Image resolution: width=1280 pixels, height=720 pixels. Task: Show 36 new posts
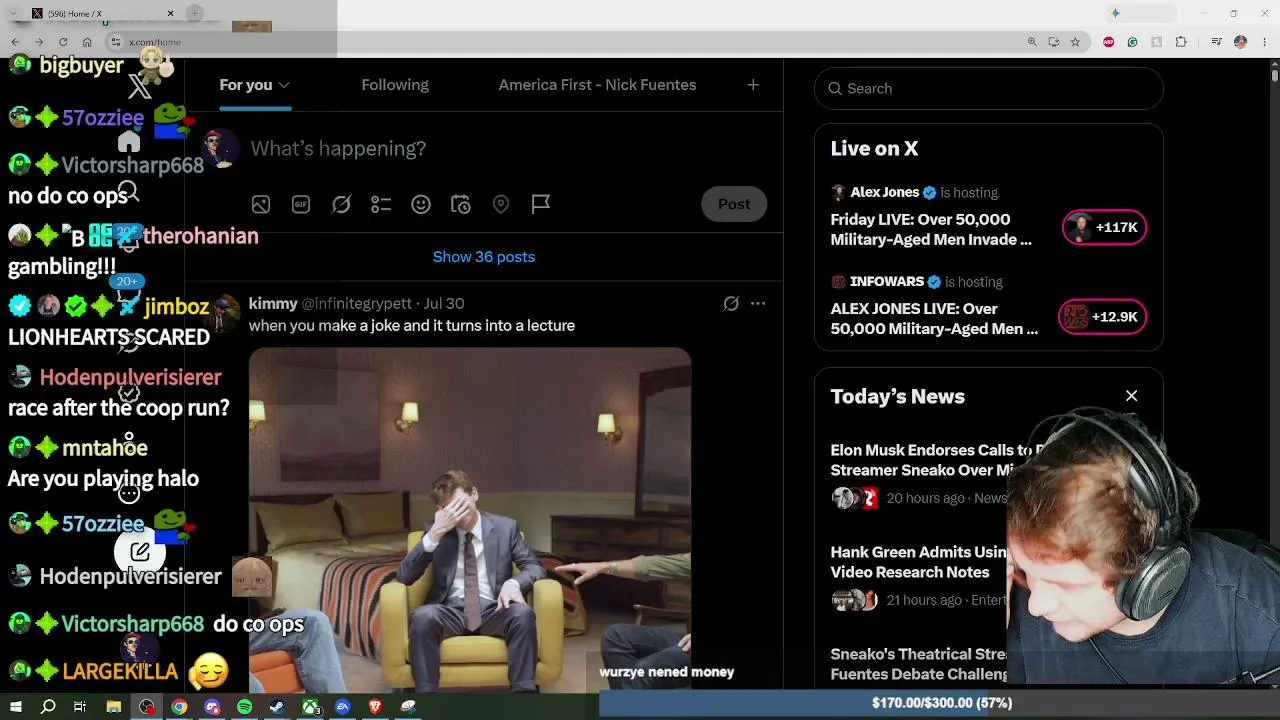[484, 257]
